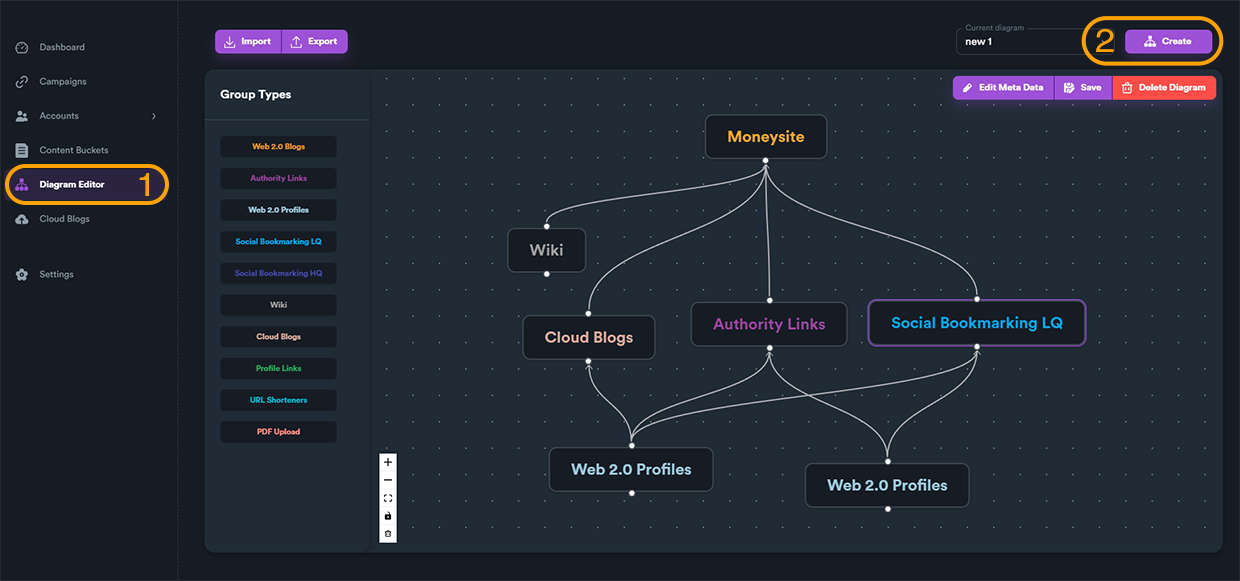
Task: Click the Accounts people icon
Action: click(x=22, y=116)
